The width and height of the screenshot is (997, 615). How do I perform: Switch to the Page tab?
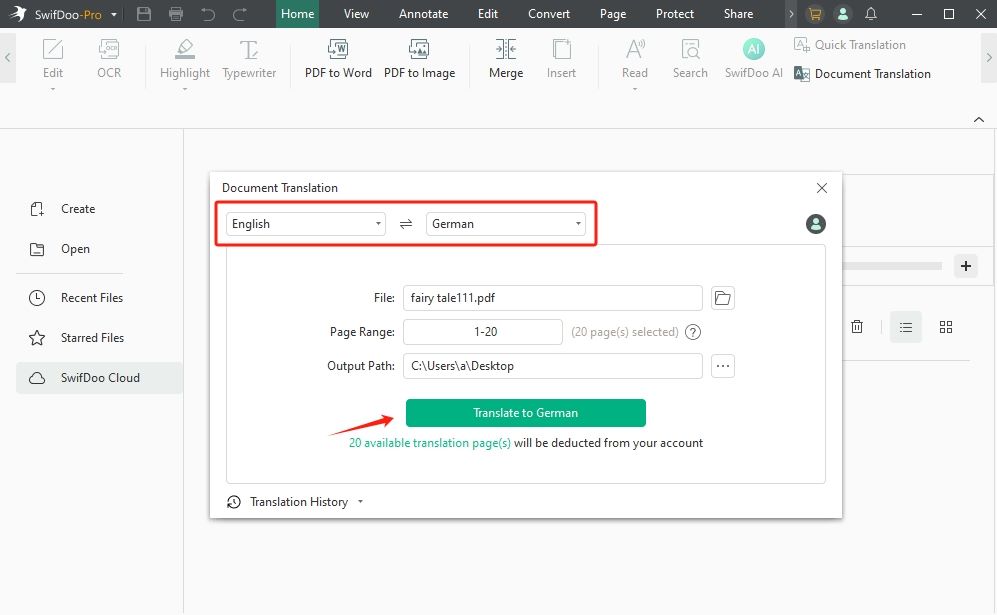[x=613, y=14]
